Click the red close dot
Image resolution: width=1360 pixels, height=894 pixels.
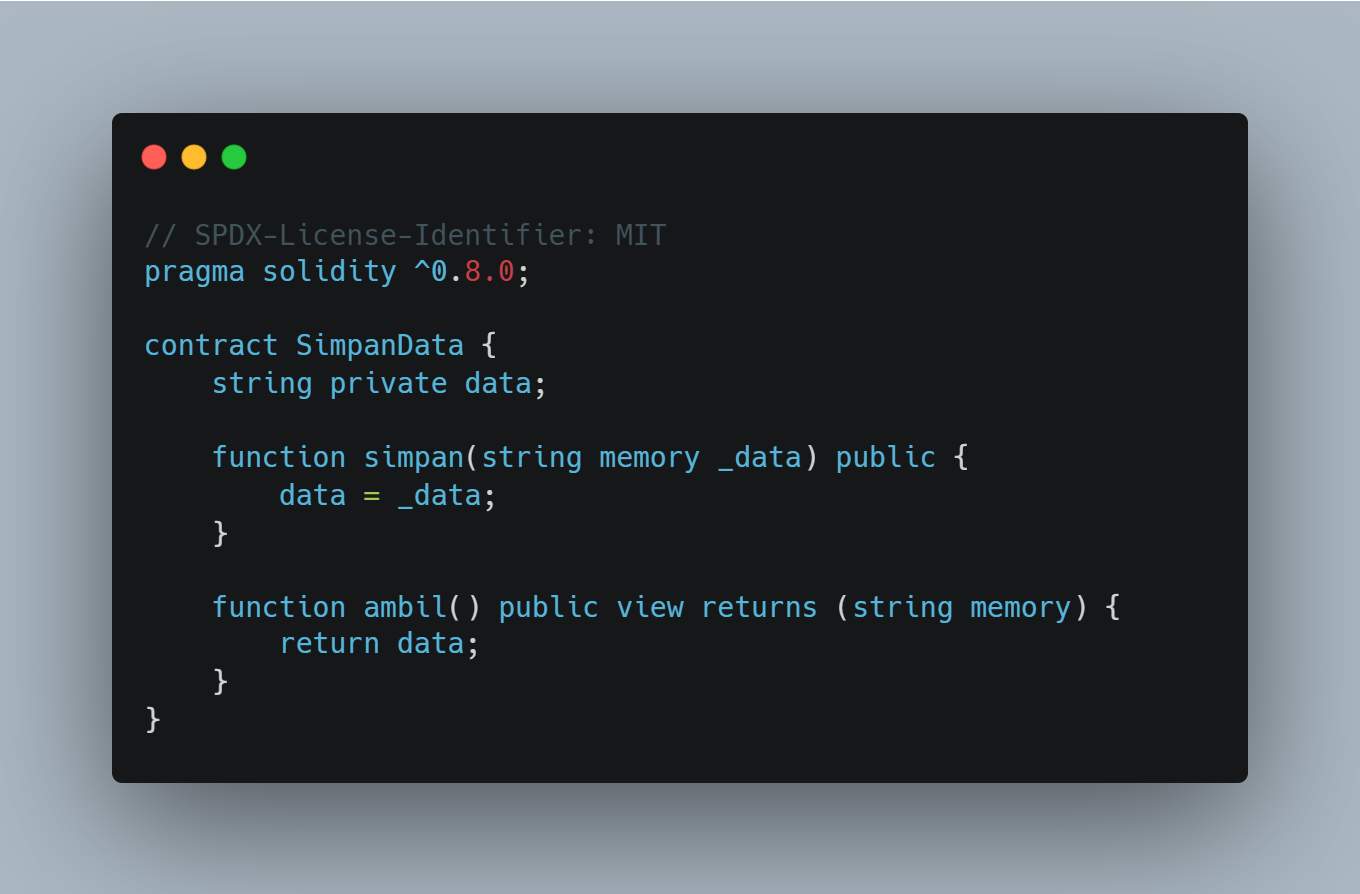[154, 157]
